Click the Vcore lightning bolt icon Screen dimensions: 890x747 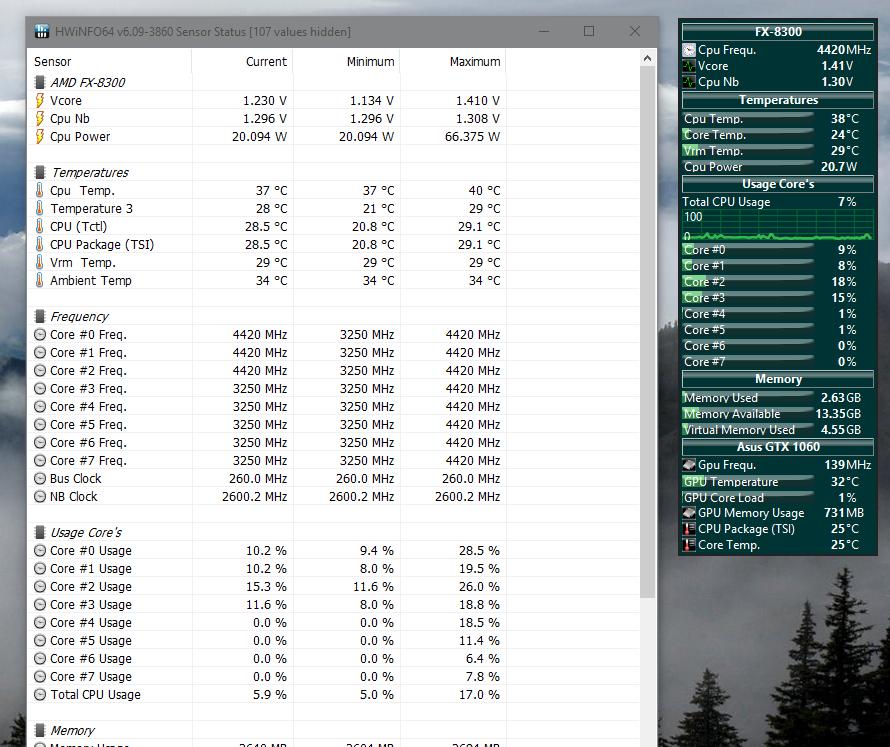[x=40, y=100]
